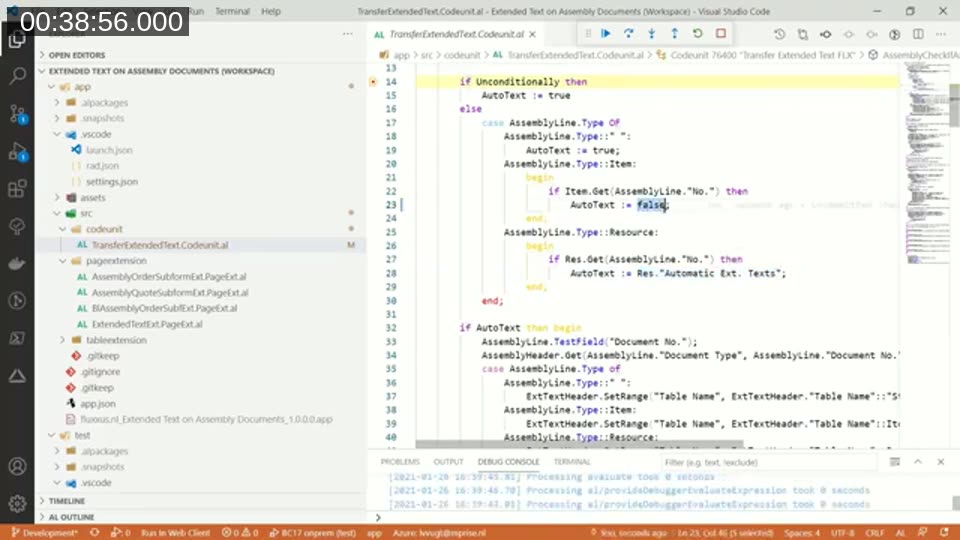Open launch.json file
Viewport: 960px width, 540px height.
click(109, 150)
